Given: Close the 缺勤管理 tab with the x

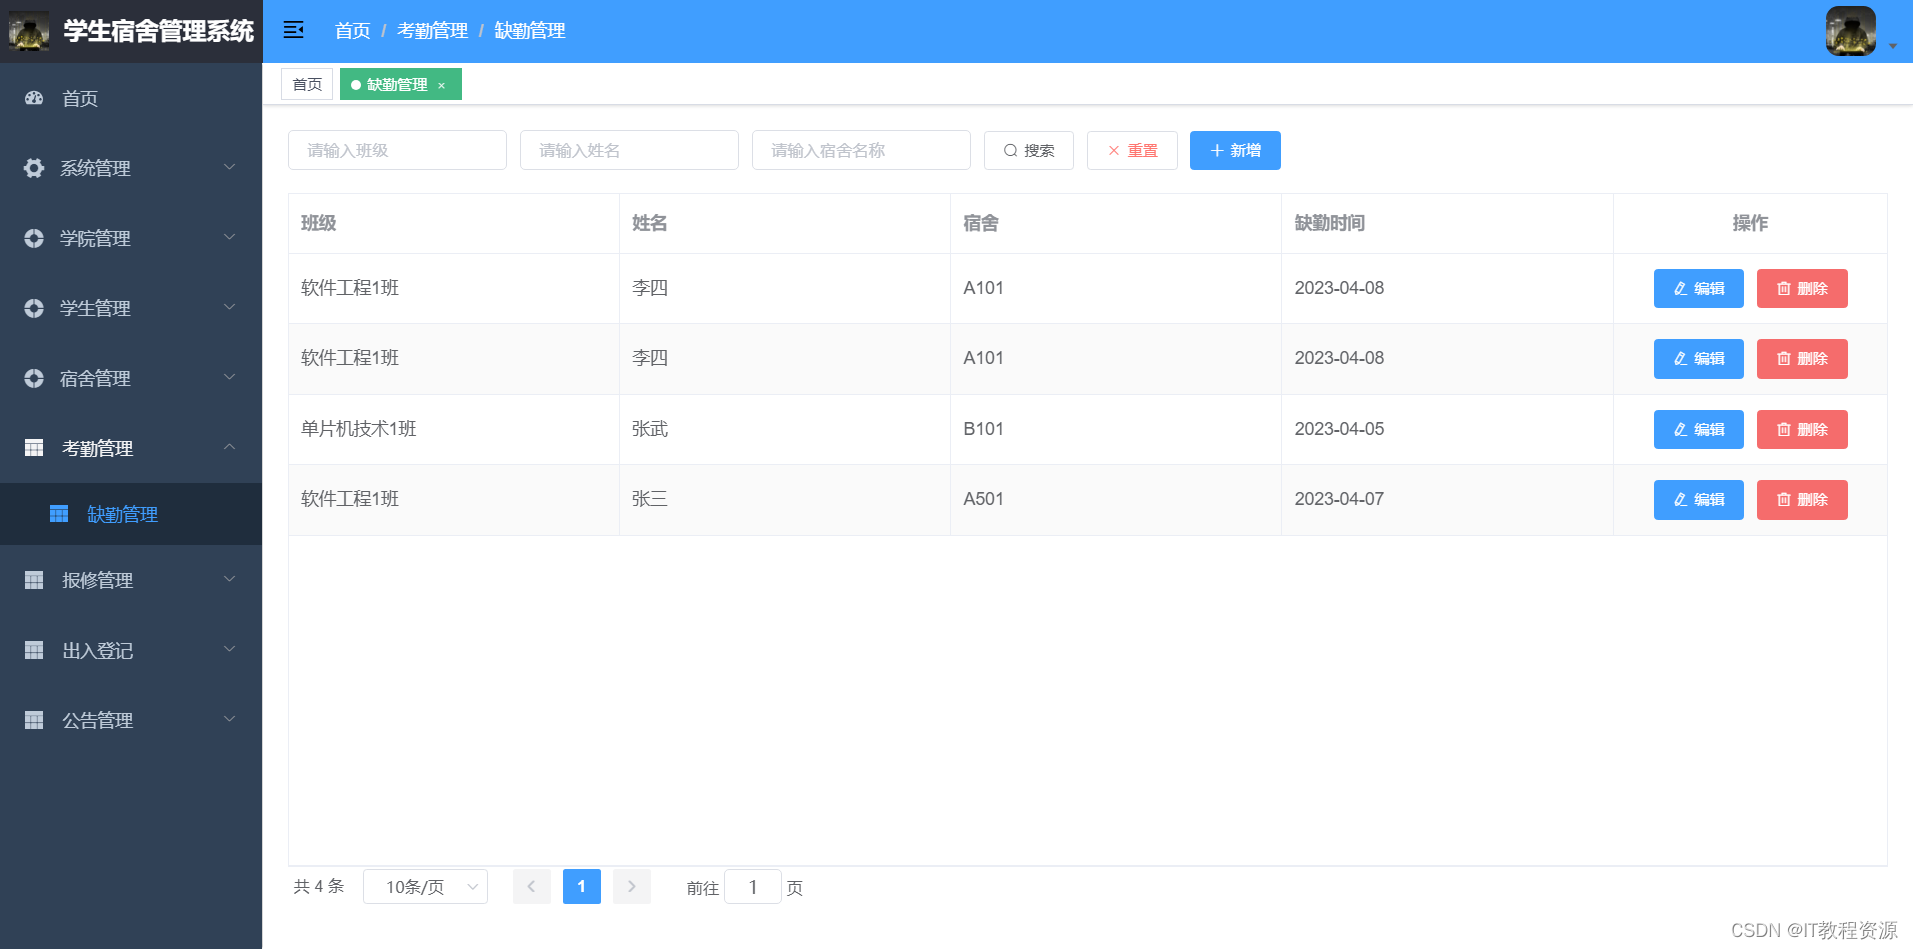Looking at the screenshot, I should click(x=441, y=85).
